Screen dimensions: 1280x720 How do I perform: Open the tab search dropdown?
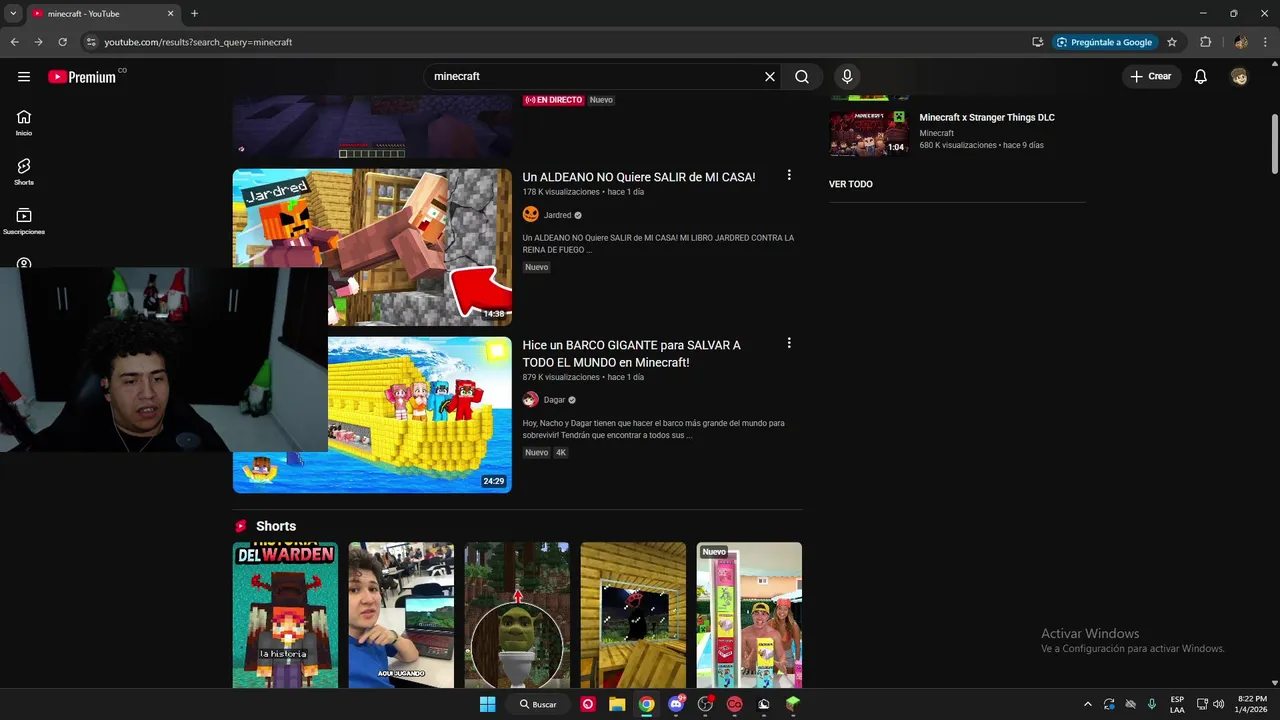pos(13,14)
